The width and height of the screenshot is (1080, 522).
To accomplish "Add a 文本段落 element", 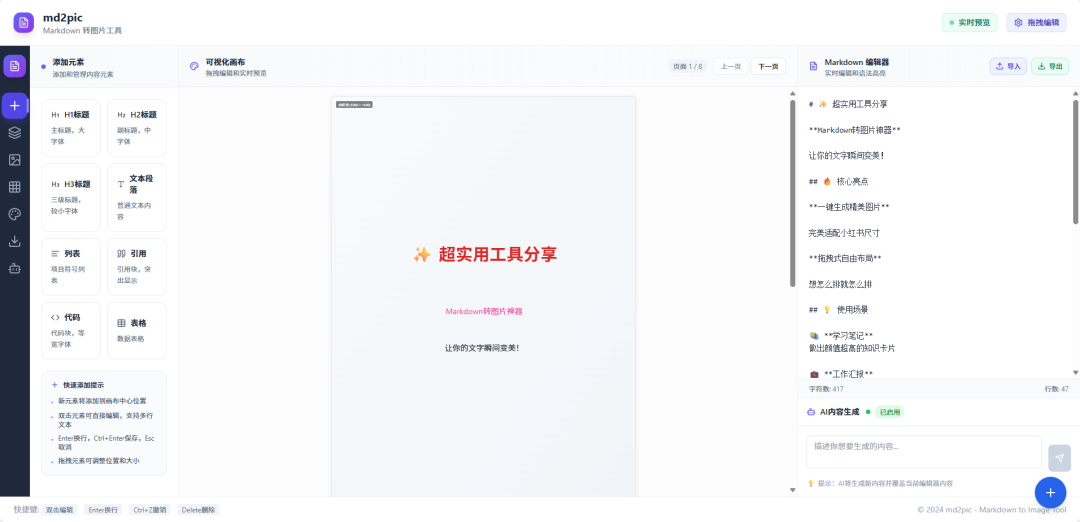I will point(137,198).
